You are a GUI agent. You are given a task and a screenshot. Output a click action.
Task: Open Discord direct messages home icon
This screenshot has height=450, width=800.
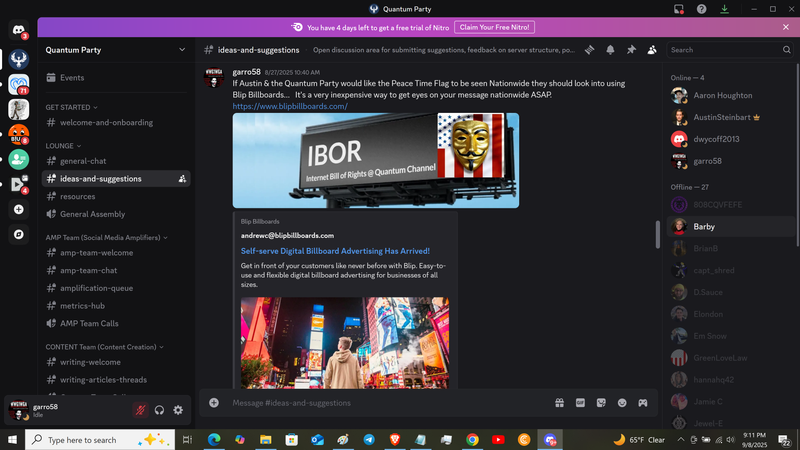pyautogui.click(x=18, y=30)
